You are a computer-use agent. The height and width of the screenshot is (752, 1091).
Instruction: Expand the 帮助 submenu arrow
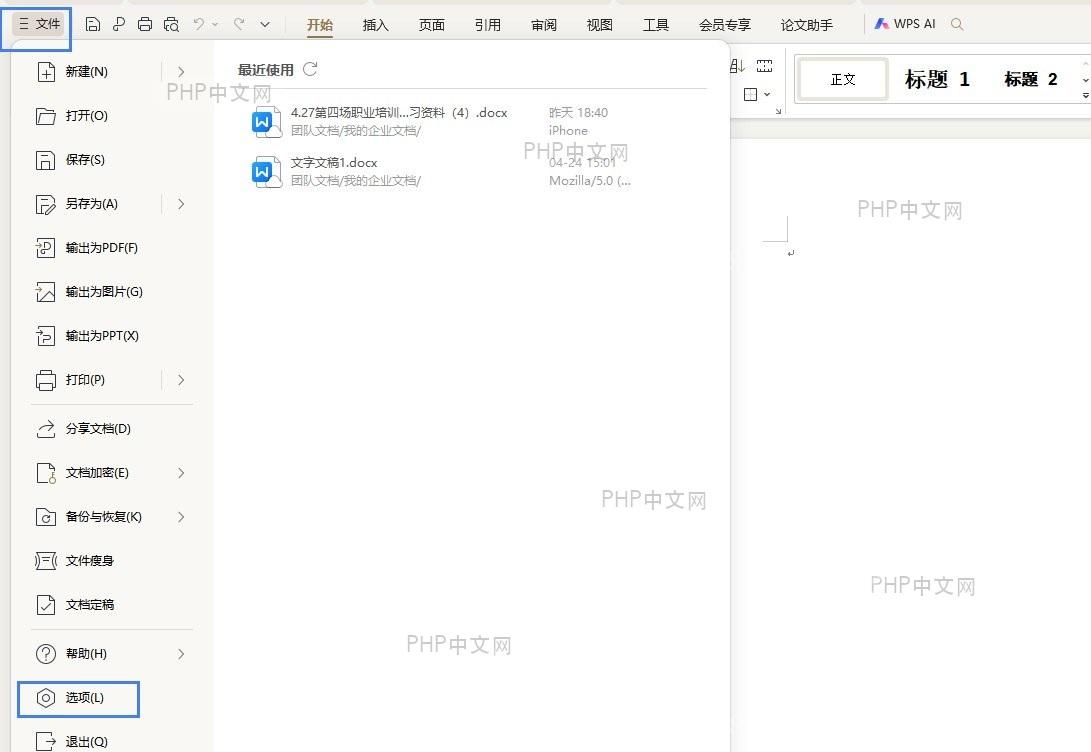(x=181, y=654)
